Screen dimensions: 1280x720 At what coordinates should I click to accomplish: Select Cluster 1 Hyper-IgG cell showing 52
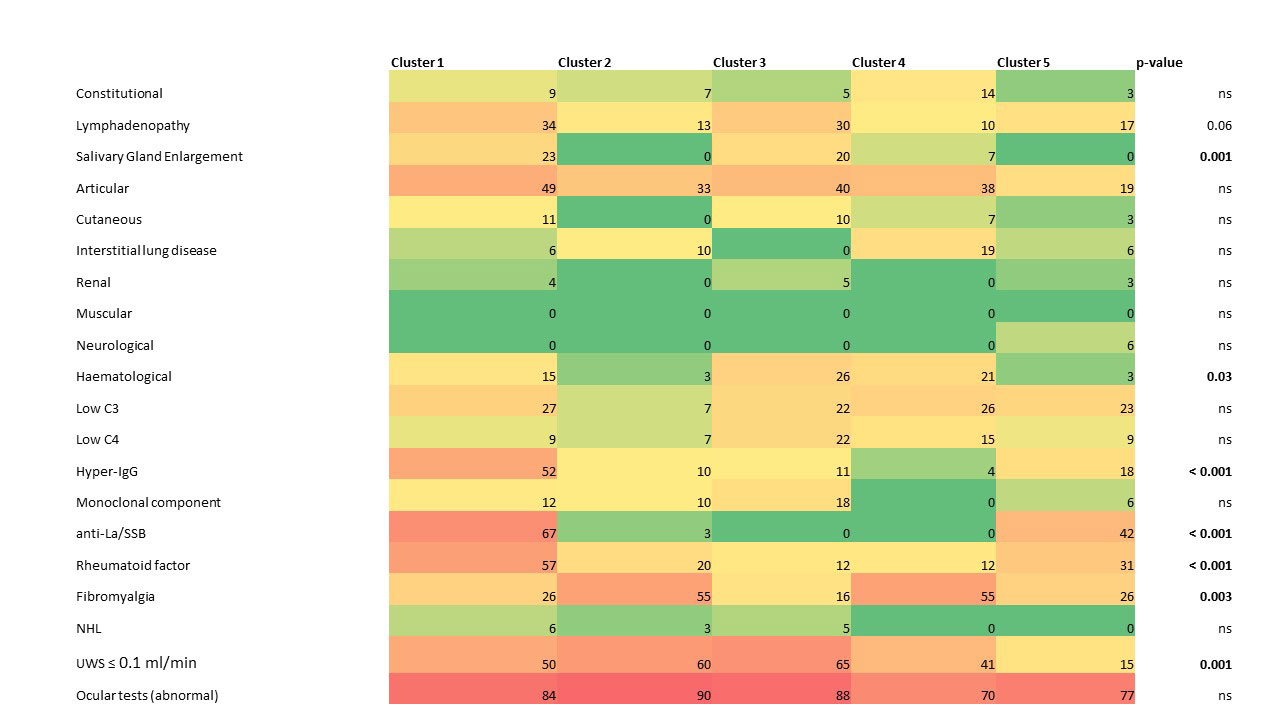473,471
